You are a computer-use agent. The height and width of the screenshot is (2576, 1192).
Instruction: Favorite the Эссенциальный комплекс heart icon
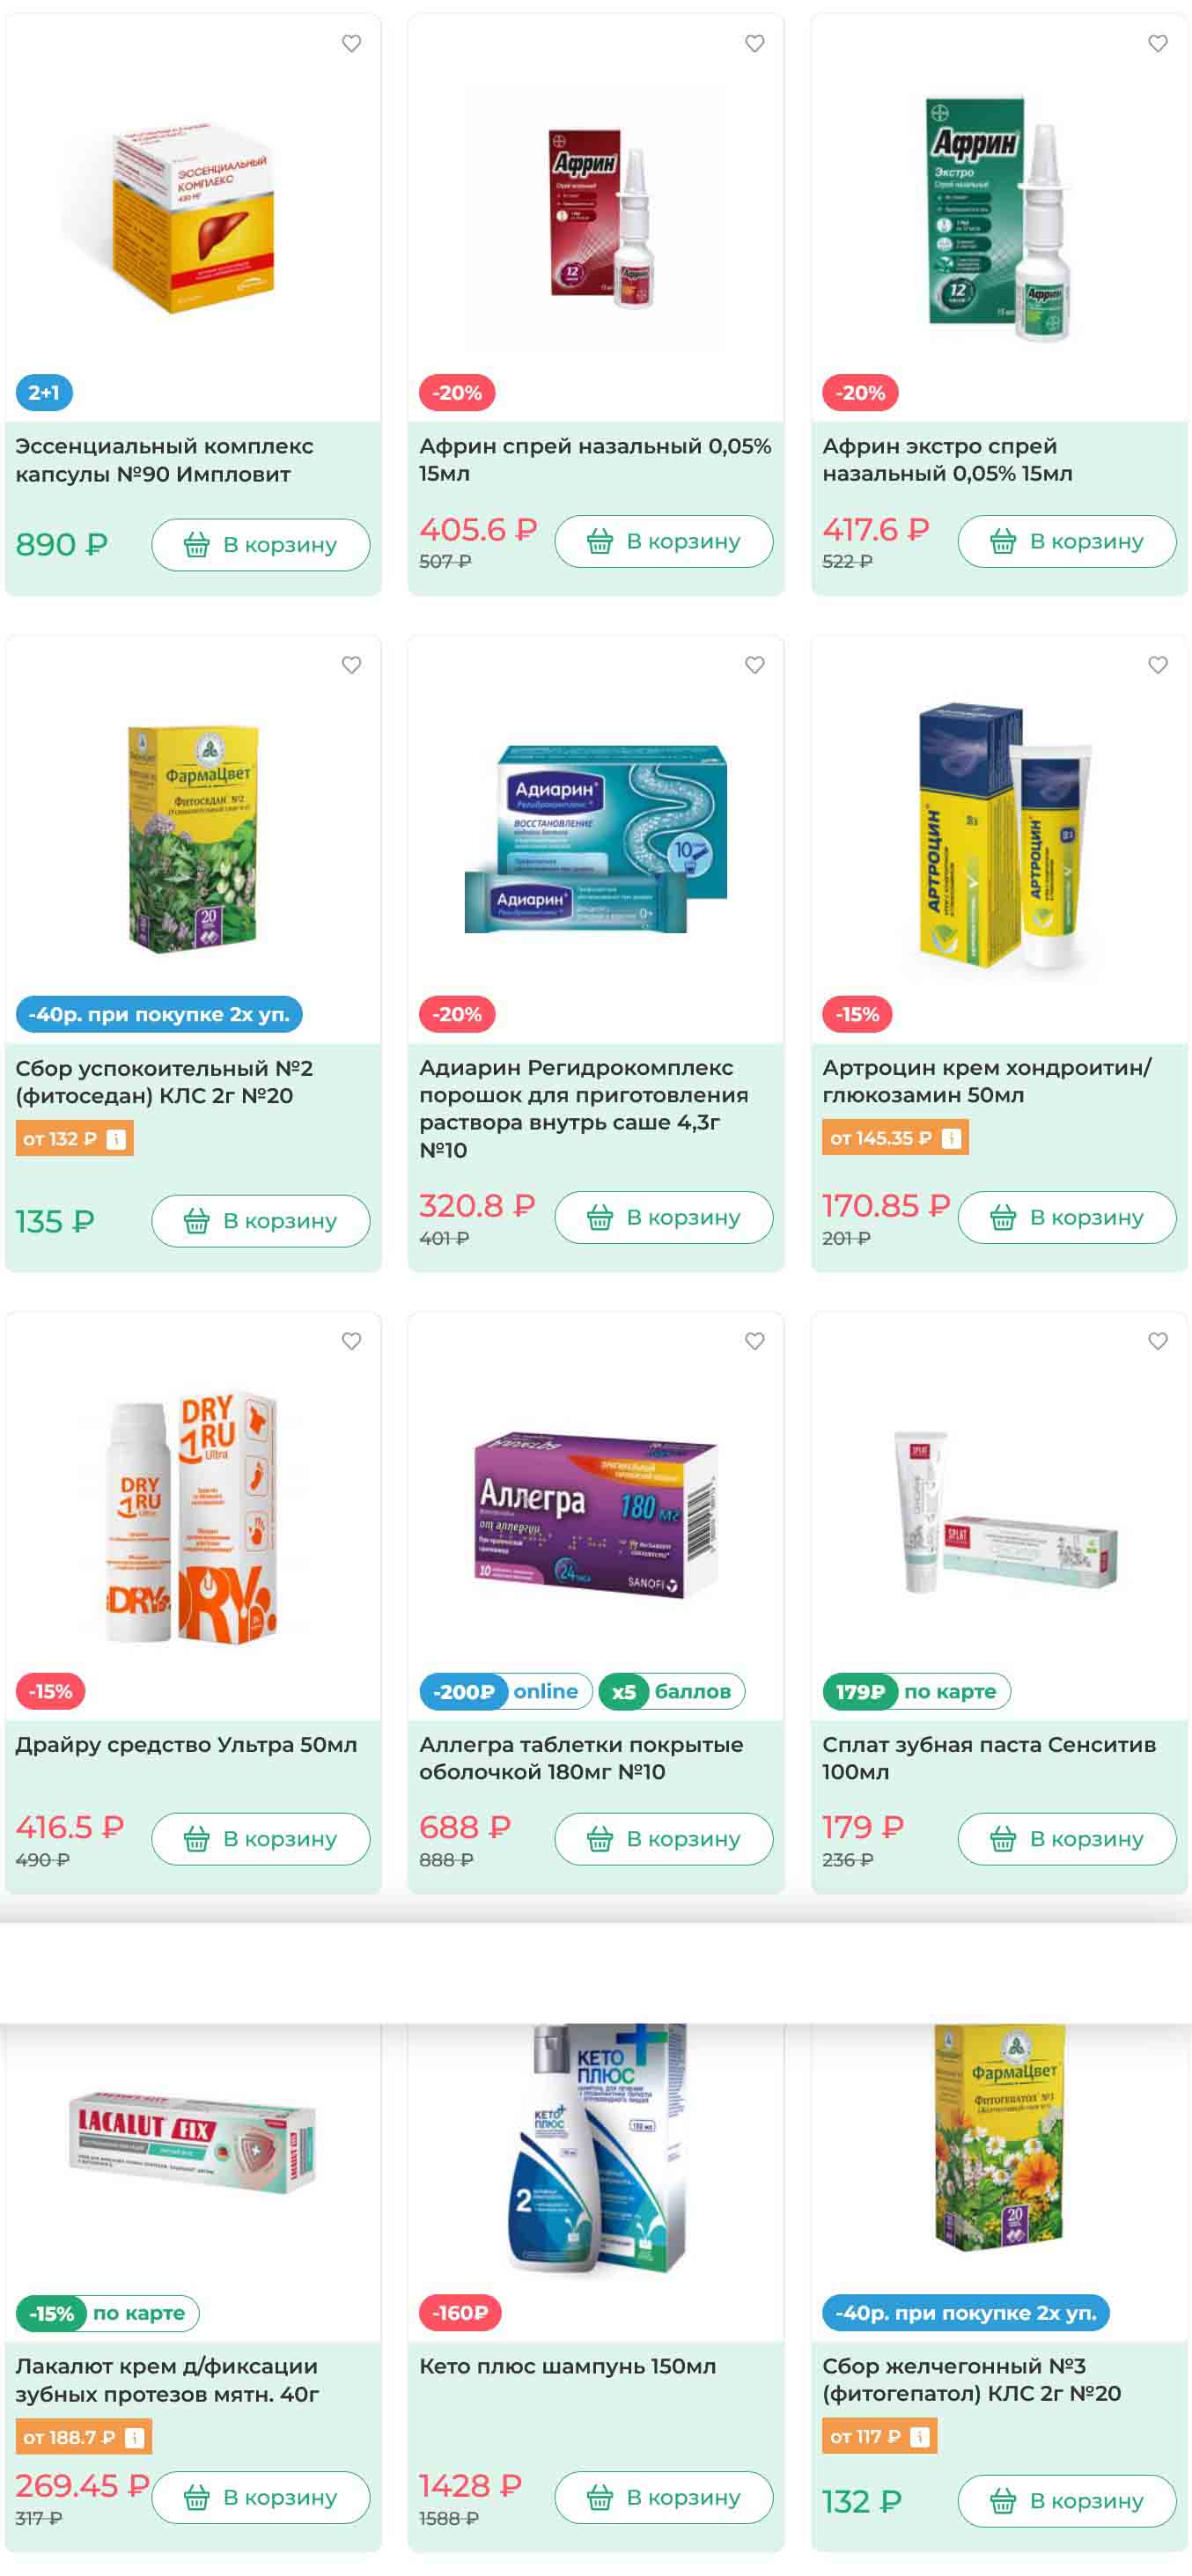click(x=352, y=43)
